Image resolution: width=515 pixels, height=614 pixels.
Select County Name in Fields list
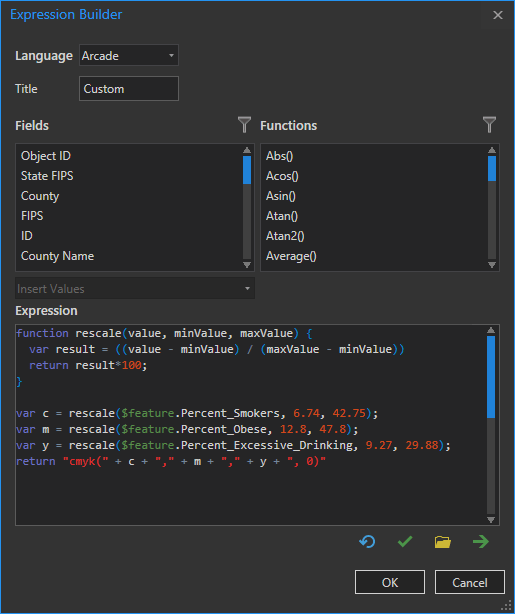pyautogui.click(x=57, y=256)
